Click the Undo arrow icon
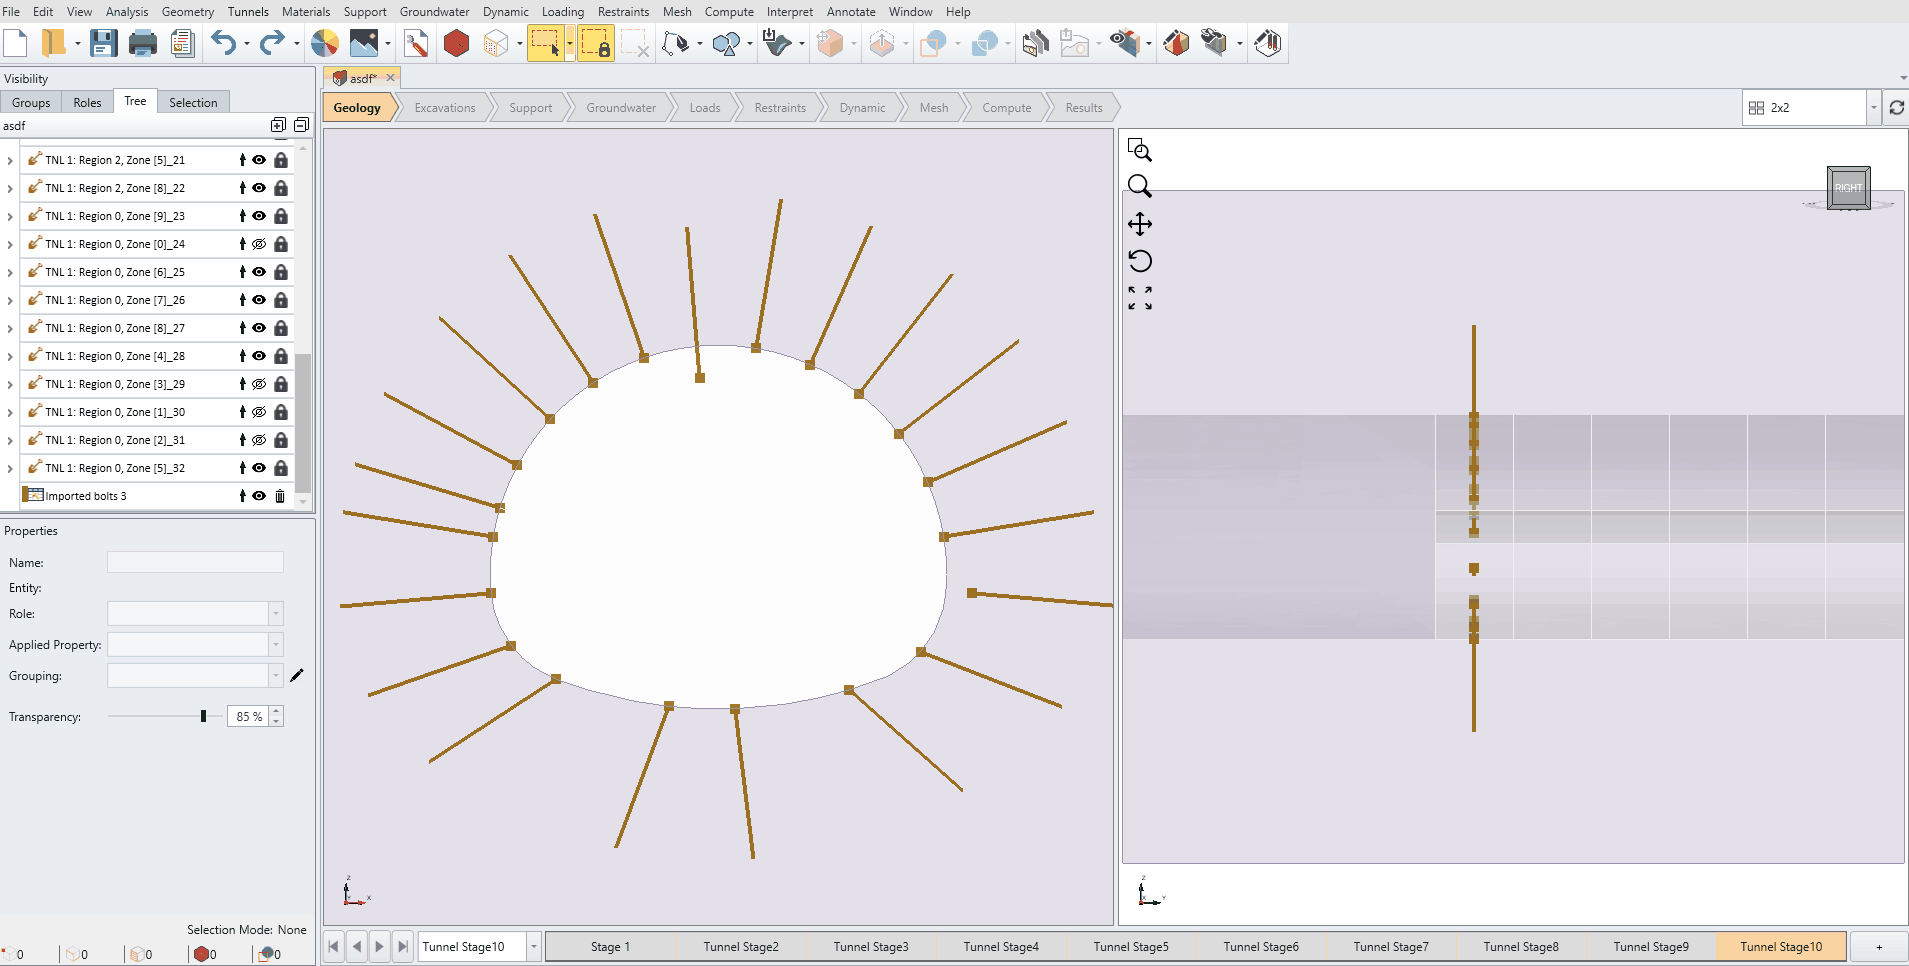Viewport: 1909px width, 966px height. pos(223,43)
